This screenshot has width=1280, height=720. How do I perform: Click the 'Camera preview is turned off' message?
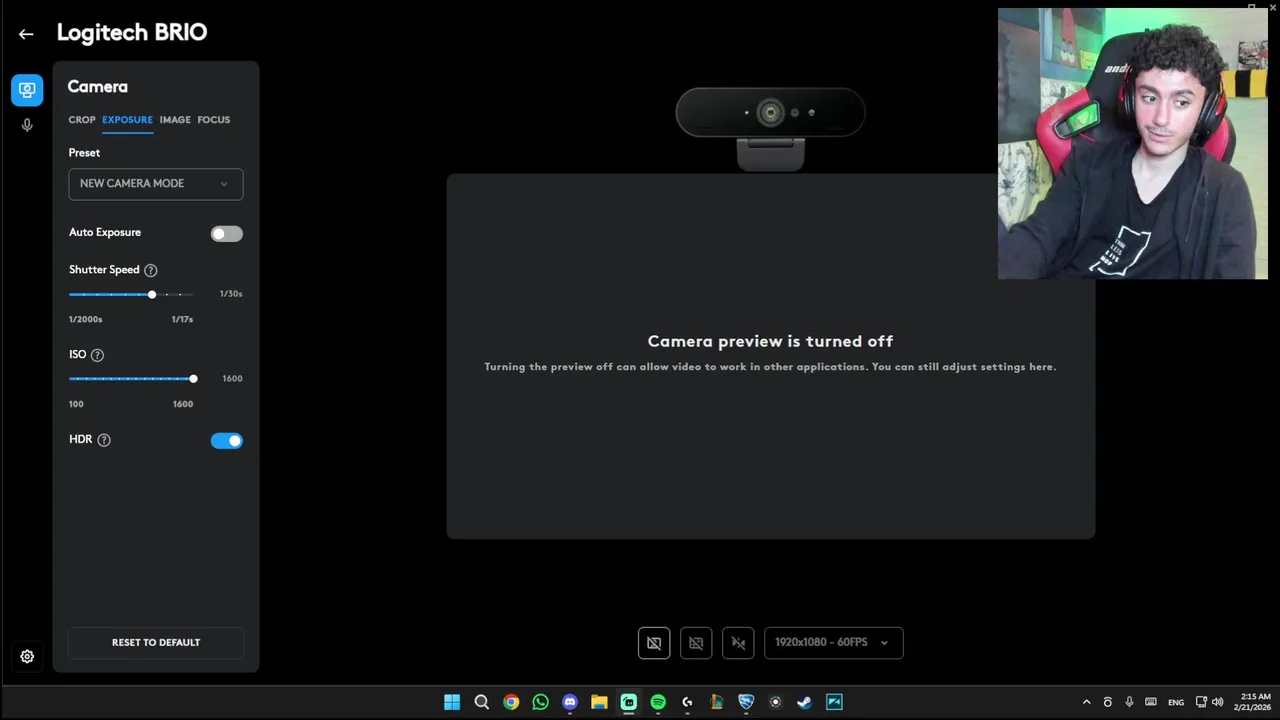(770, 342)
